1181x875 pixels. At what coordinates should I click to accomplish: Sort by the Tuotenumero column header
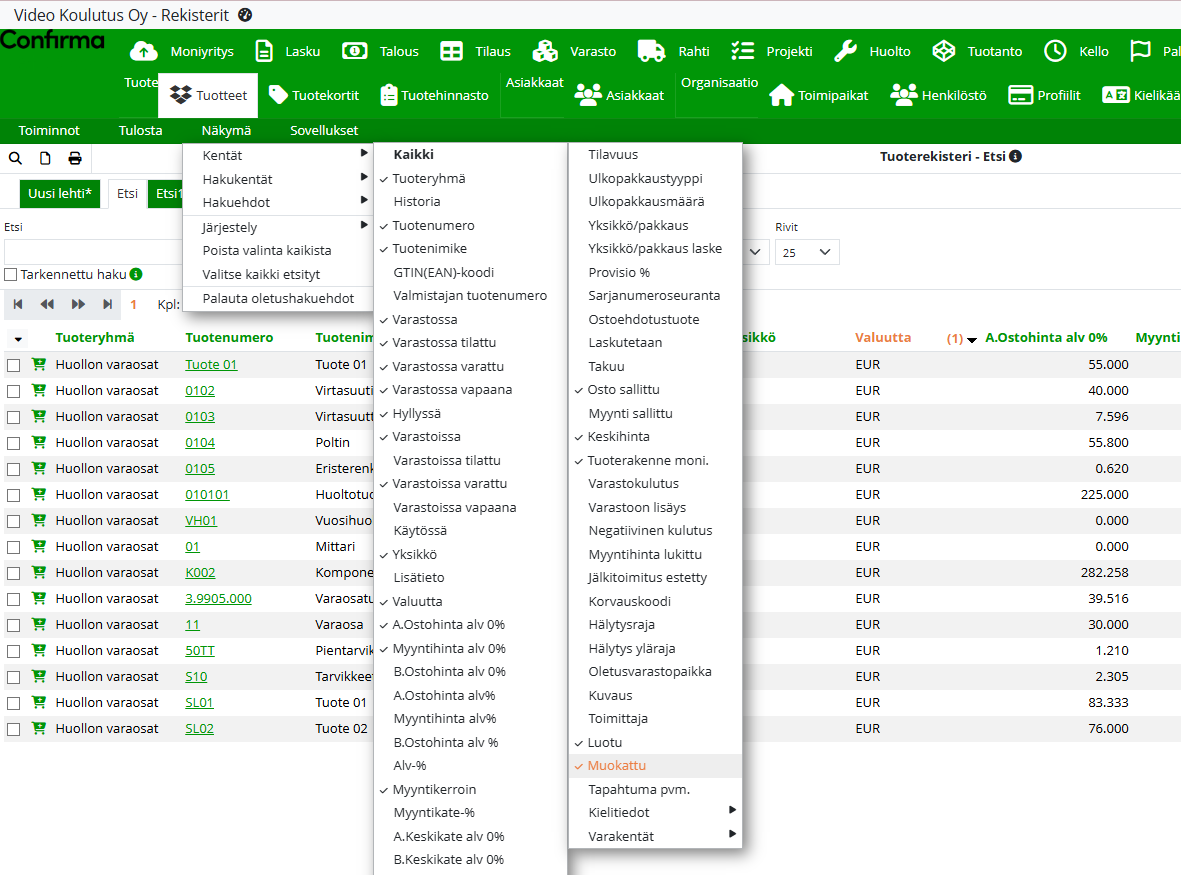[x=229, y=338]
